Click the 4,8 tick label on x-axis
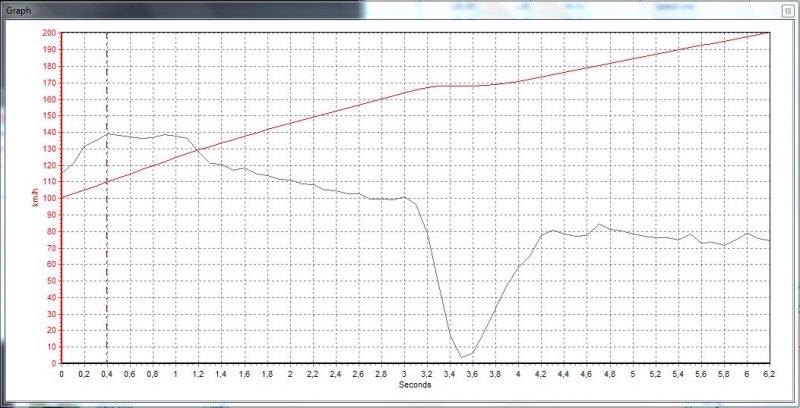Image resolution: width=800 pixels, height=408 pixels. click(x=610, y=374)
